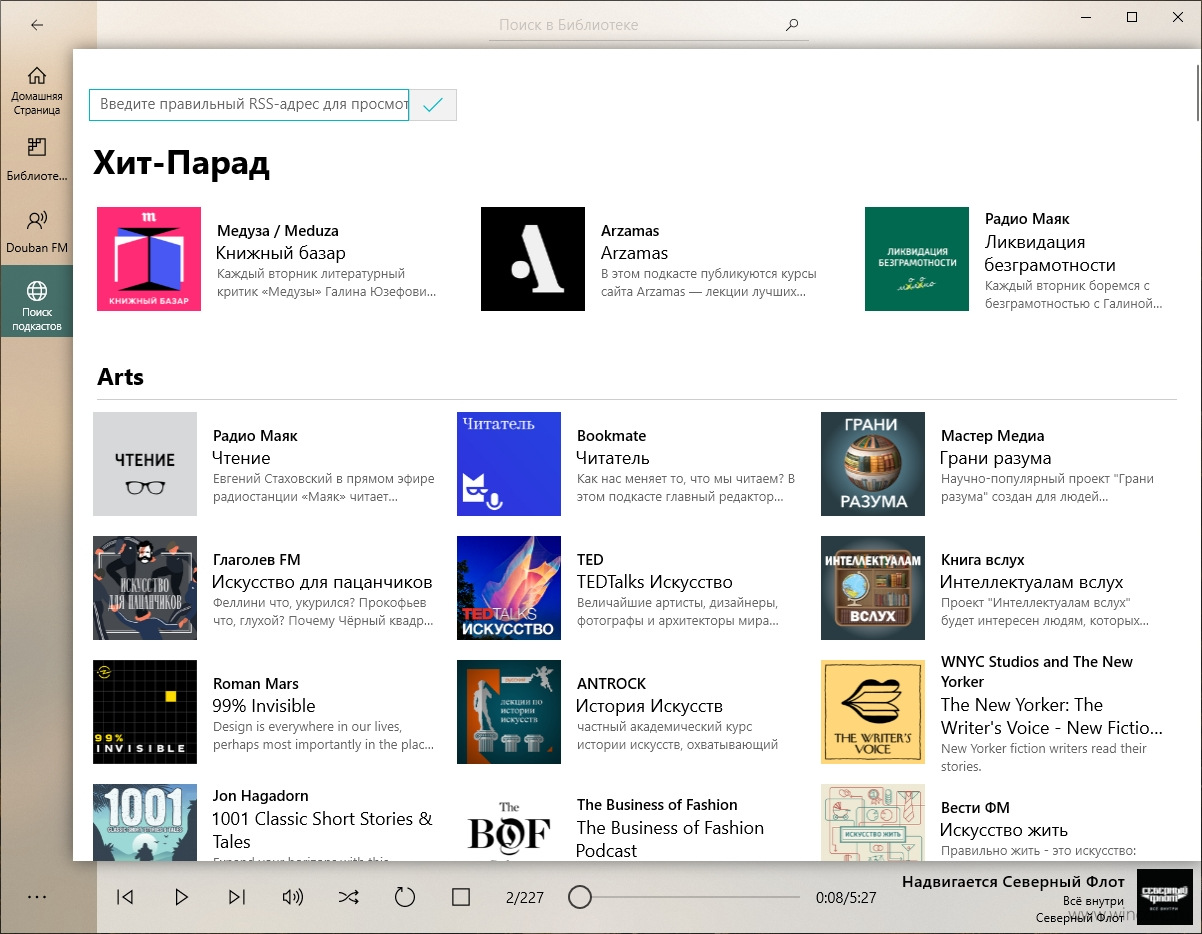Maximize the application window

1132,16
